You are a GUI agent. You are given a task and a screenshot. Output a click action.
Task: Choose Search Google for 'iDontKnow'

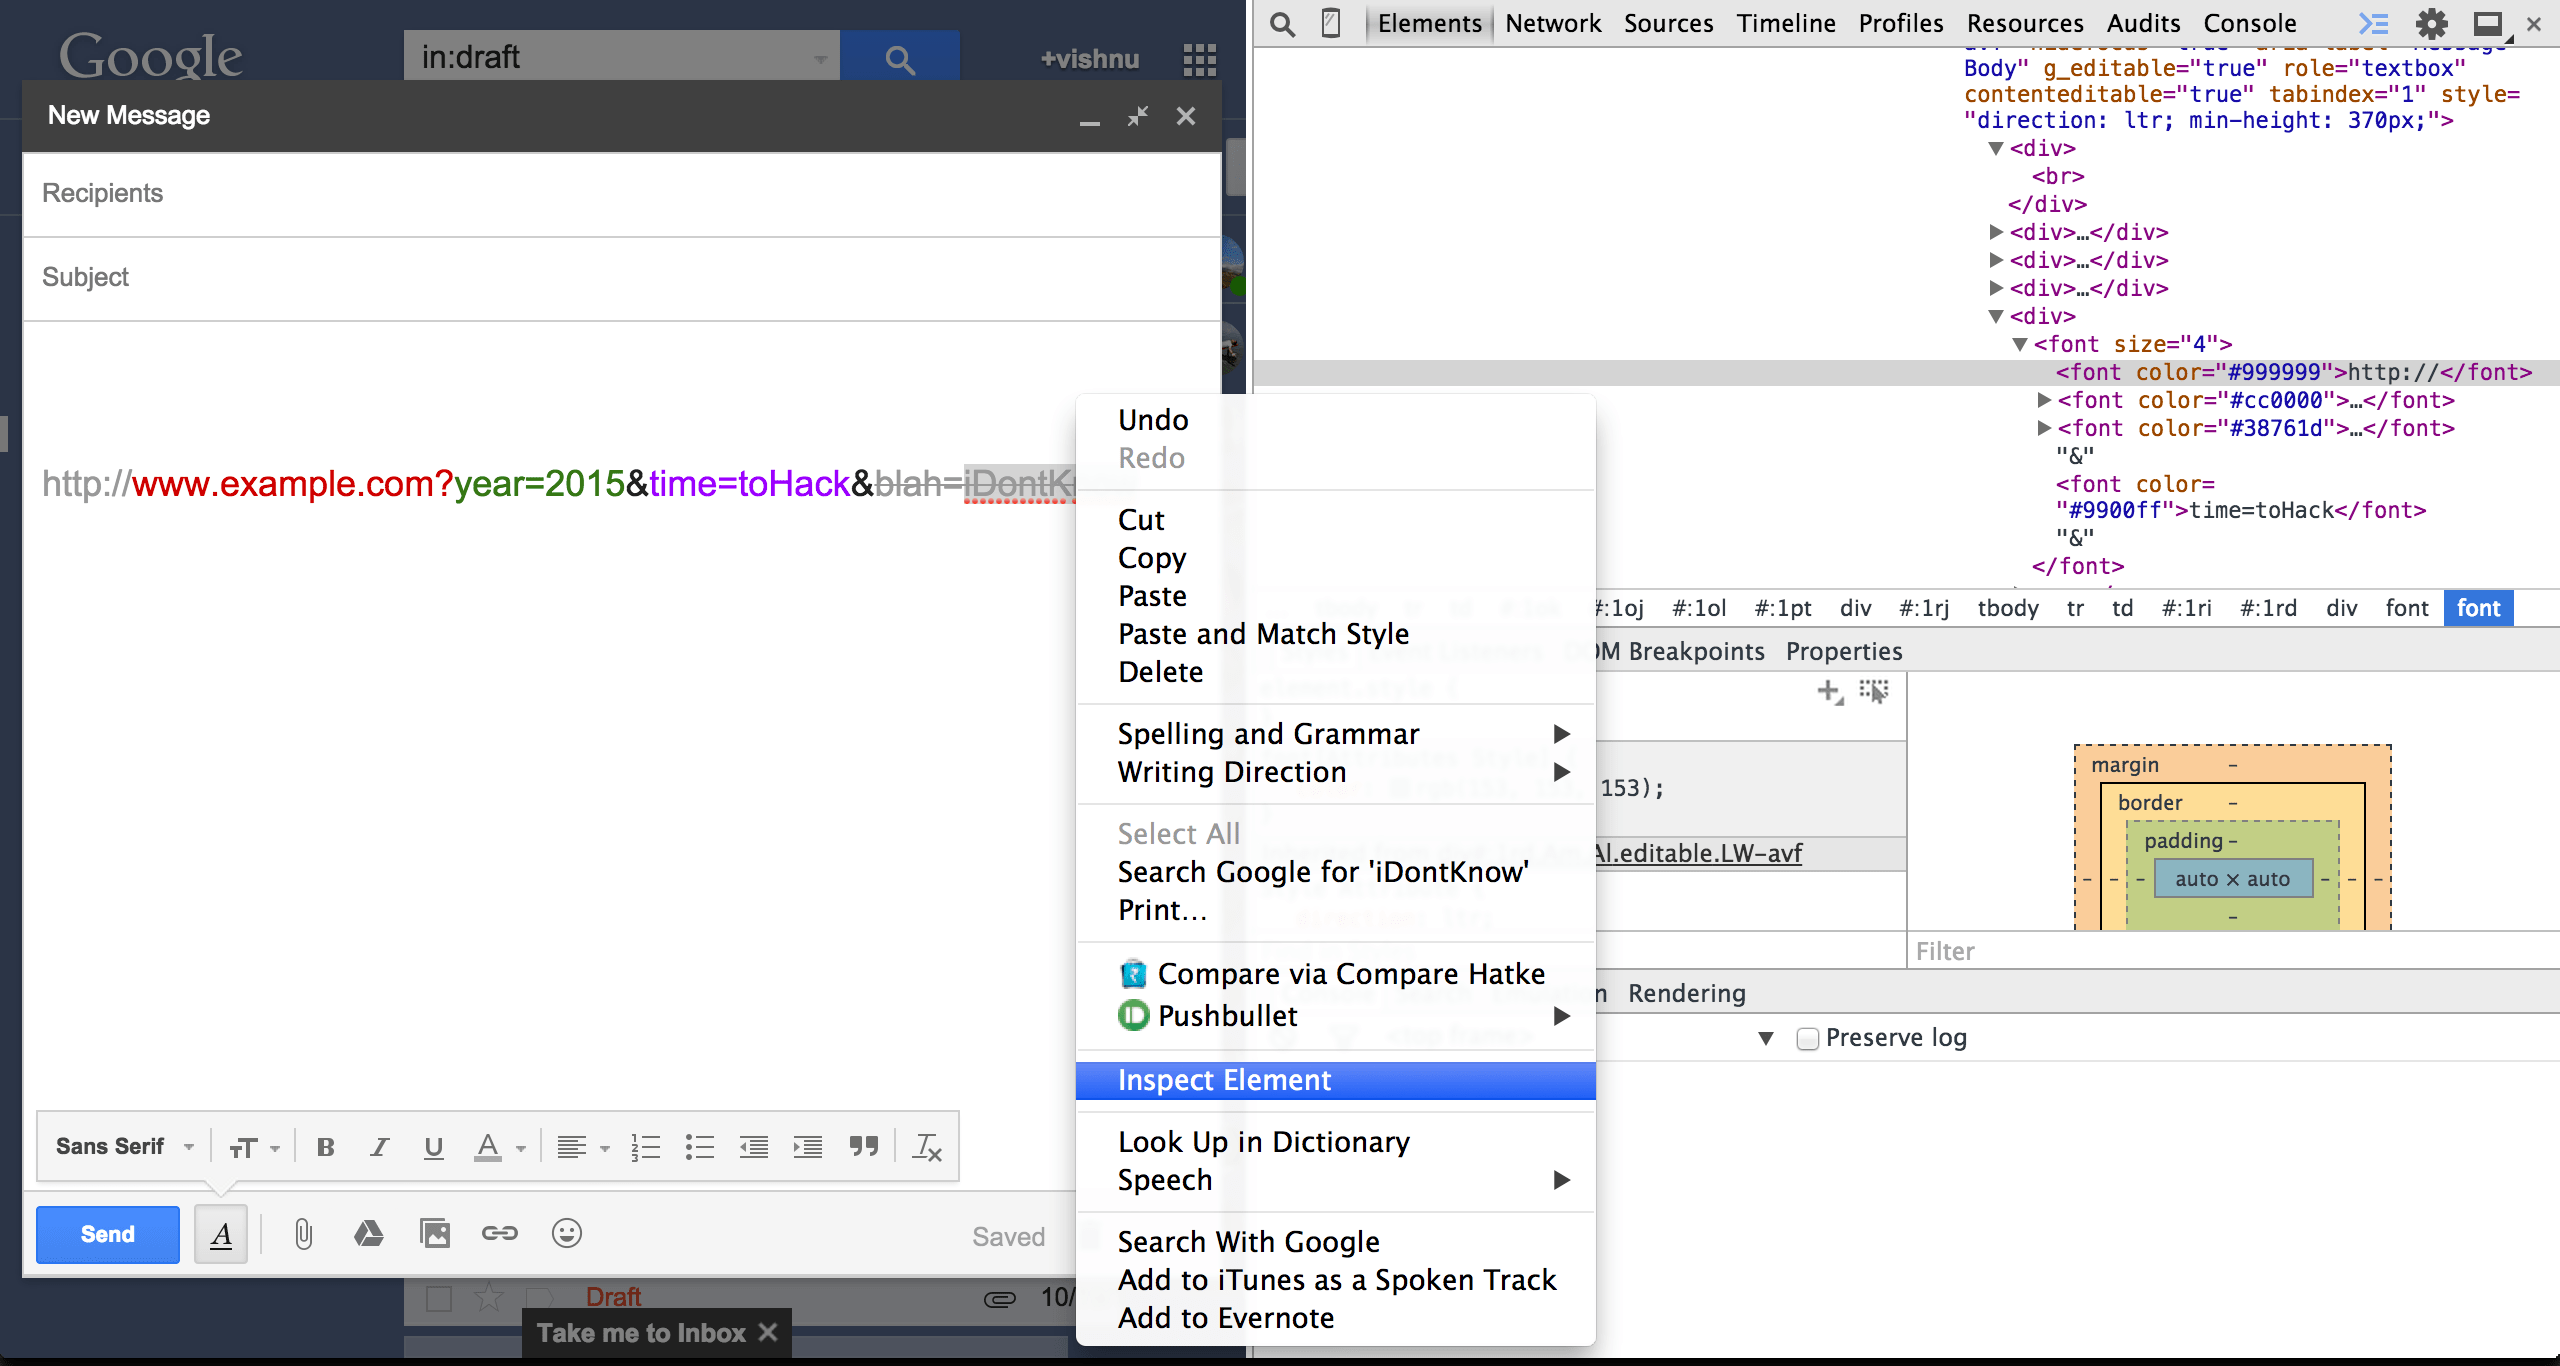[1335, 872]
